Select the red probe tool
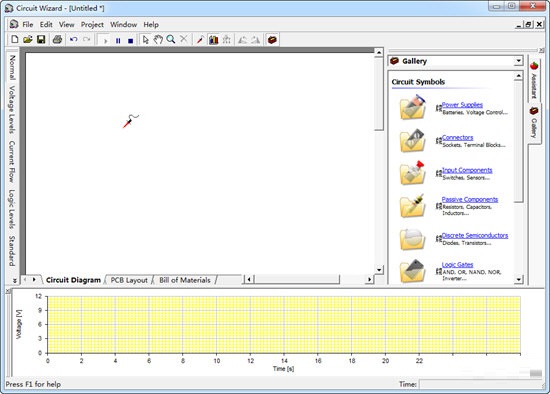Image resolution: width=550 pixels, height=394 pixels. pos(200,40)
